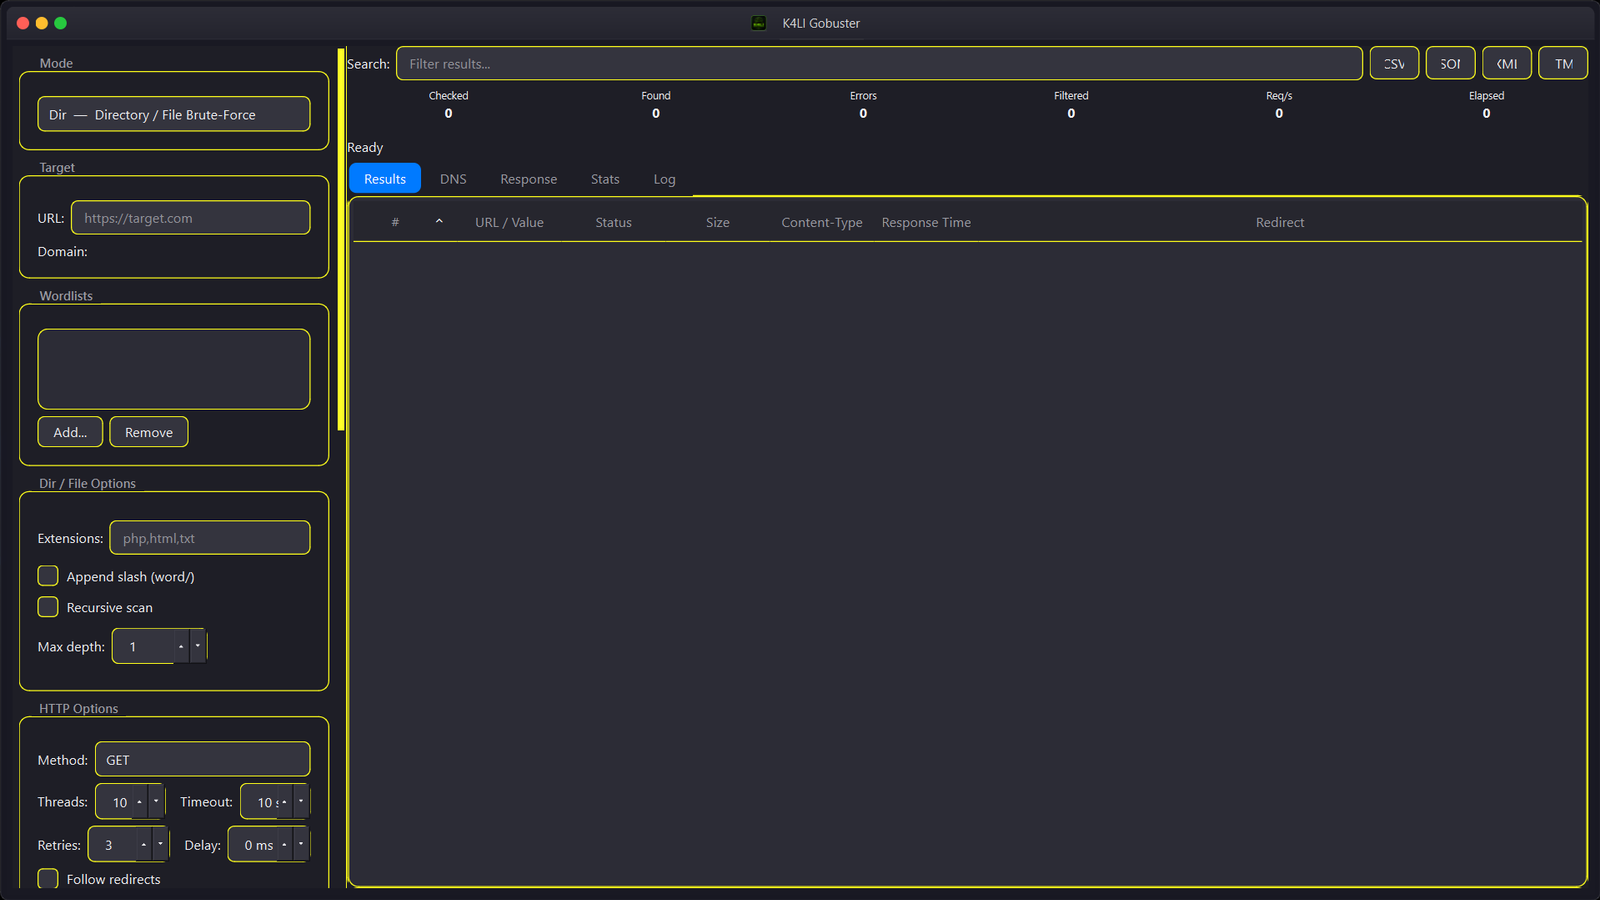Click the left panel vertical scrollbar
The width and height of the screenshot is (1600, 900).
(x=341, y=240)
